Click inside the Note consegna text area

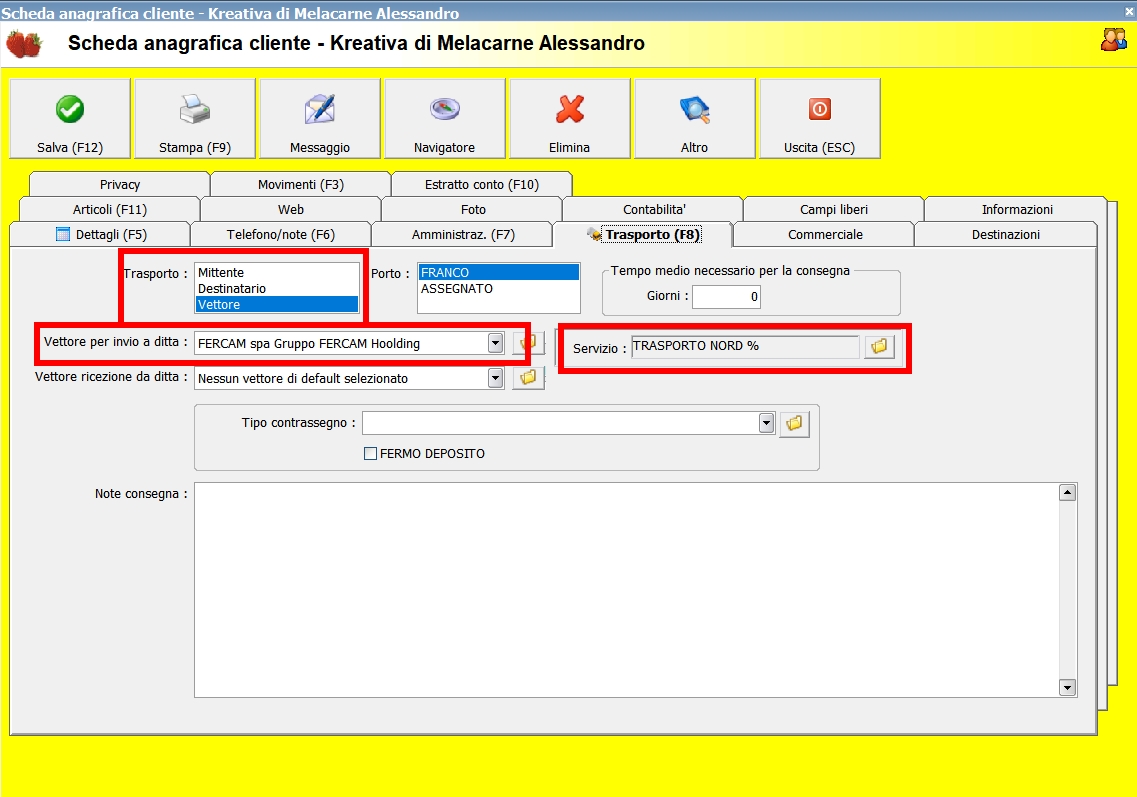(627, 590)
